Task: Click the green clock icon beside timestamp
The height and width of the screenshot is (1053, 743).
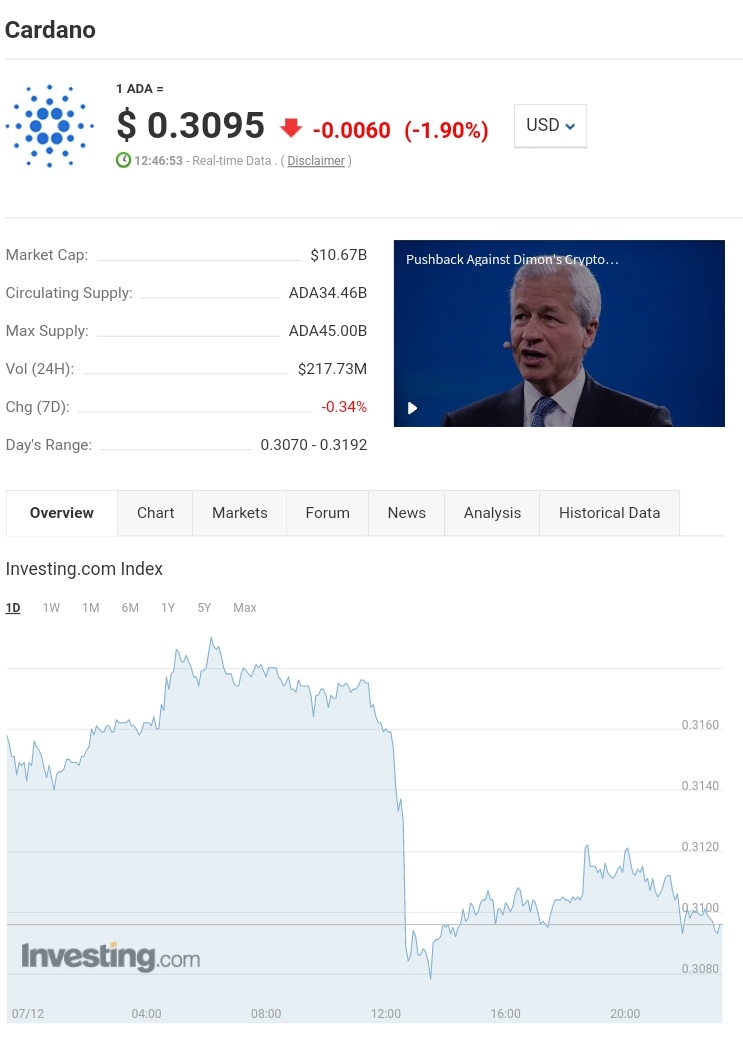Action: [124, 160]
